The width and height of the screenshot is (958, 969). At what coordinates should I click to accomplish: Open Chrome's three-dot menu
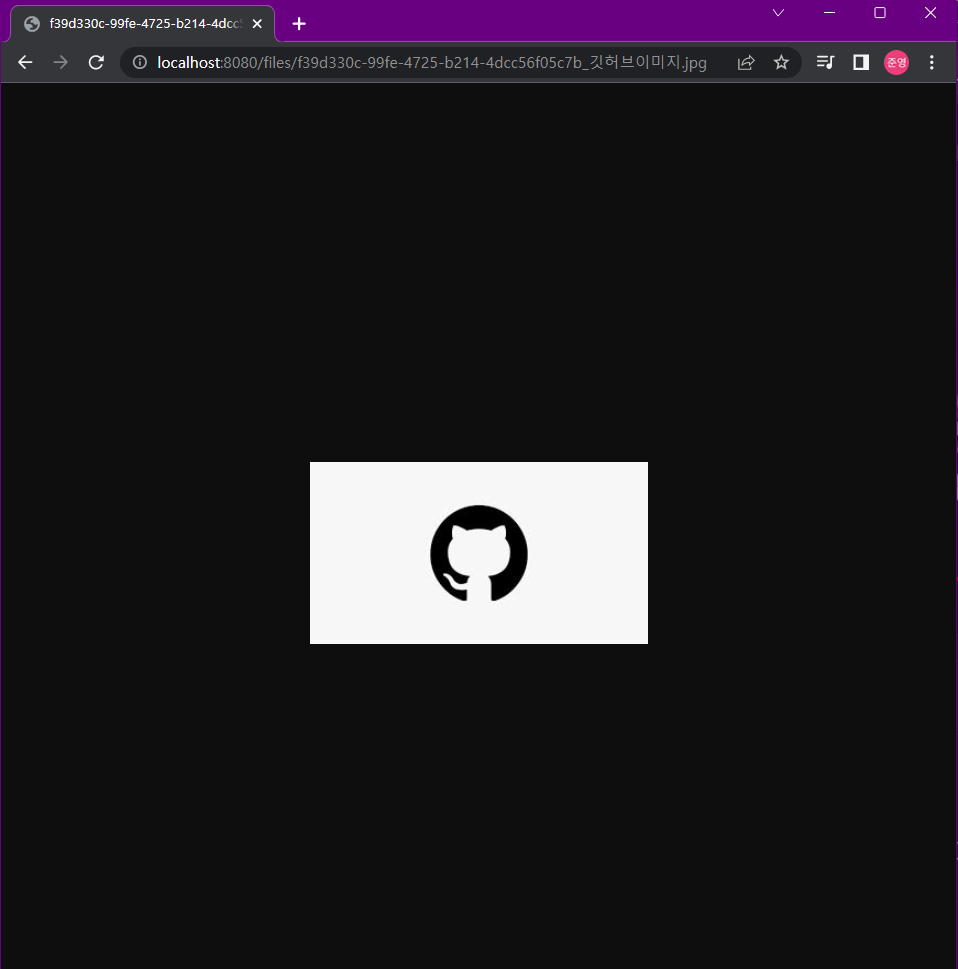931,62
